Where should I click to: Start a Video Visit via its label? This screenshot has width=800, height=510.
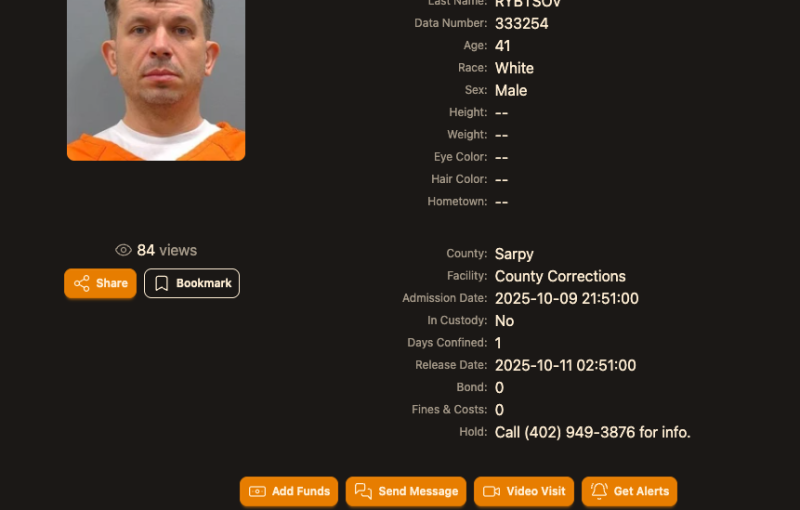pos(536,491)
